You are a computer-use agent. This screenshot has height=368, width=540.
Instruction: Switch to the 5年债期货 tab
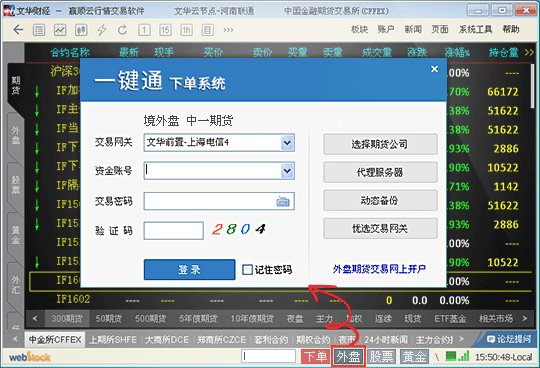click(x=198, y=319)
